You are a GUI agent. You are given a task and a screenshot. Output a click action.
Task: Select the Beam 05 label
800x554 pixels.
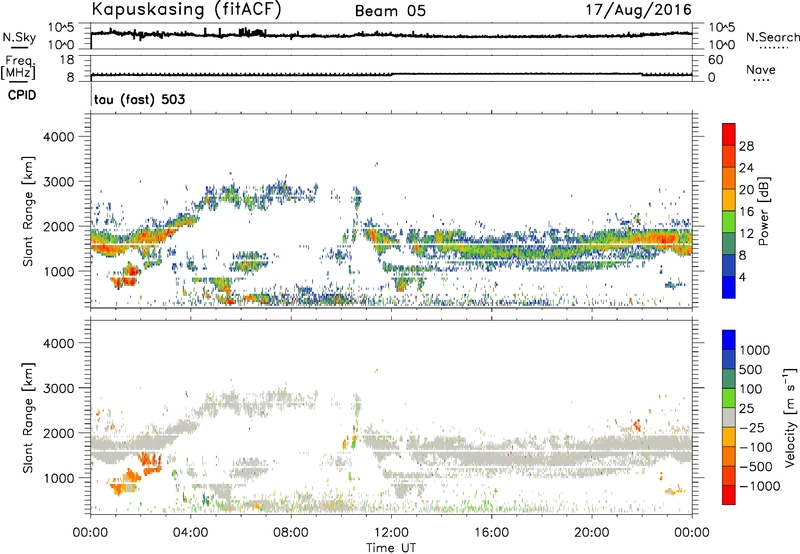pyautogui.click(x=390, y=11)
